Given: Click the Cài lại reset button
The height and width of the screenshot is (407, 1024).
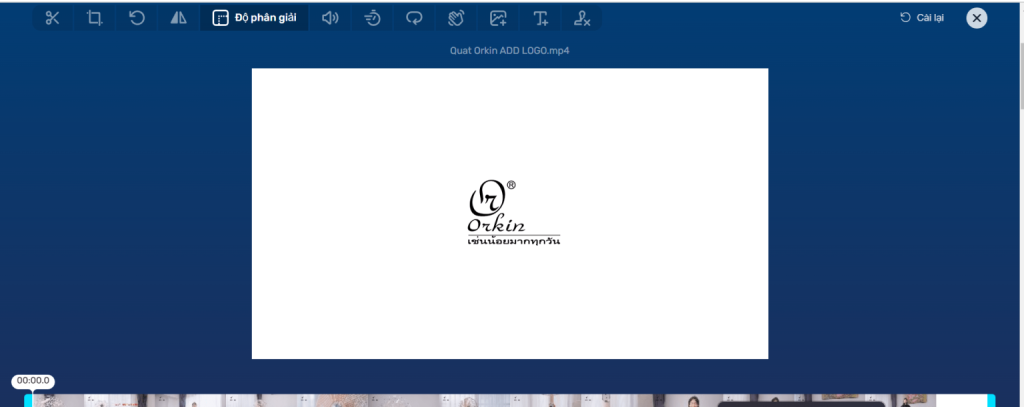Looking at the screenshot, I should 921,18.
